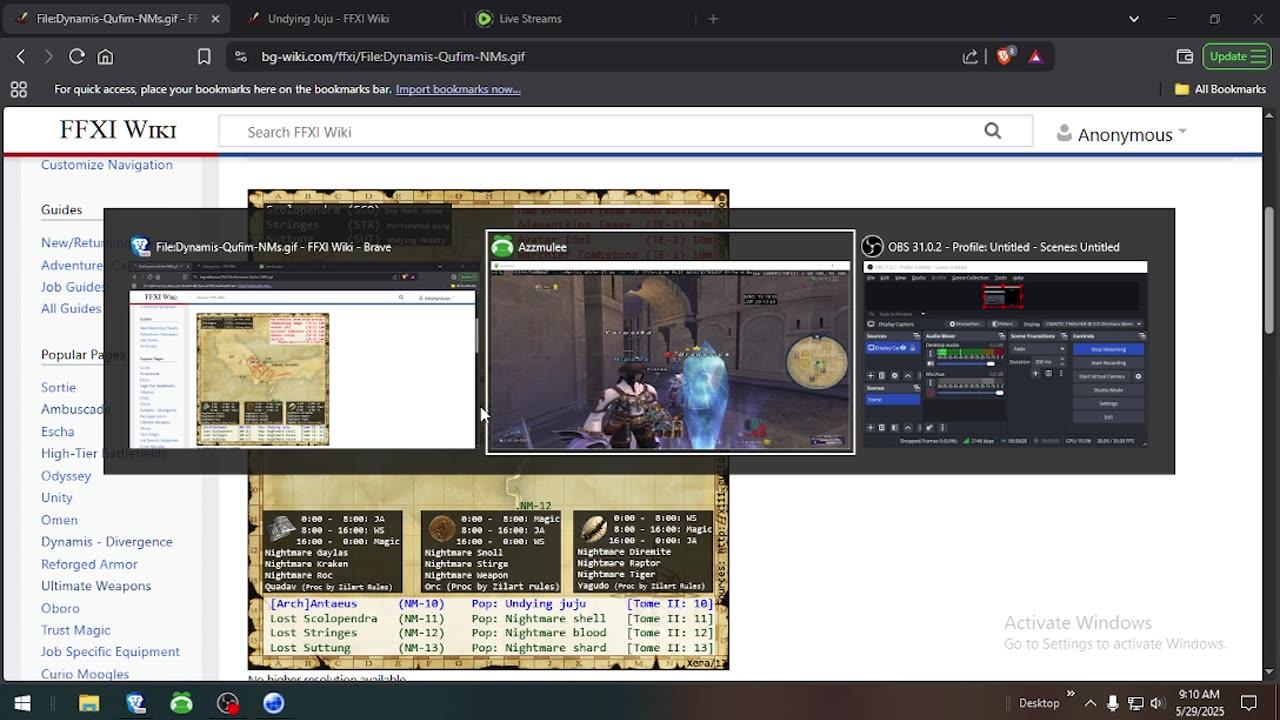This screenshot has width=1280, height=720.
Task: Select the OBS 31.0.2 window thumbnail
Action: (x=1005, y=341)
